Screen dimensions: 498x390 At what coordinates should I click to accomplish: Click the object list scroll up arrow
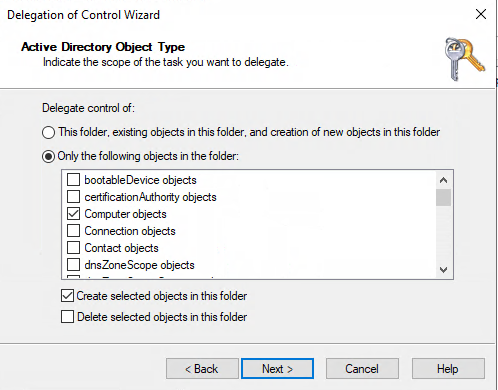click(443, 180)
